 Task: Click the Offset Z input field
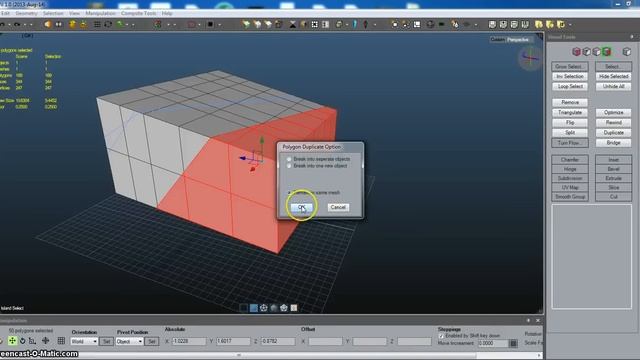pyautogui.click(x=414, y=341)
